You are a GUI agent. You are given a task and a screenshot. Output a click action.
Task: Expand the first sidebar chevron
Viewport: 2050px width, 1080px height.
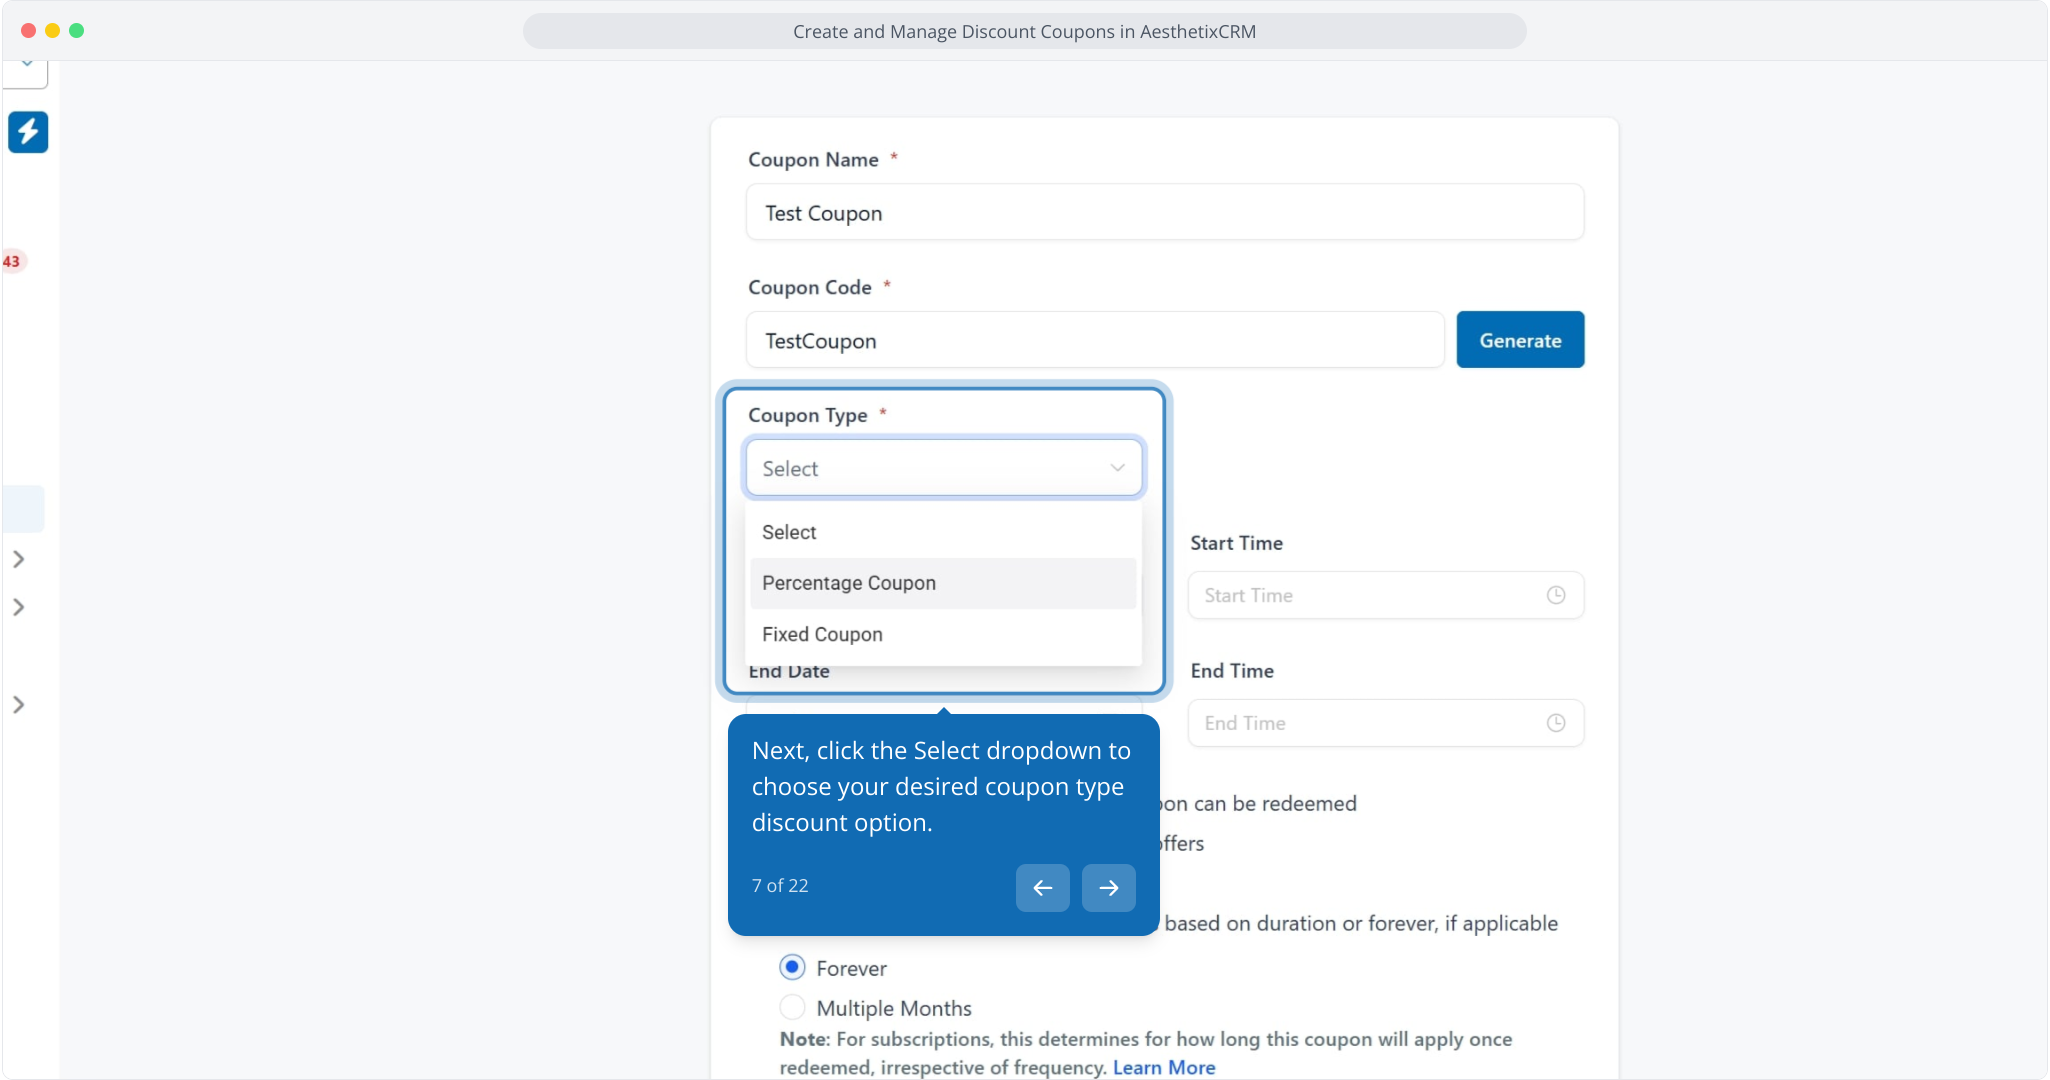pyautogui.click(x=18, y=559)
